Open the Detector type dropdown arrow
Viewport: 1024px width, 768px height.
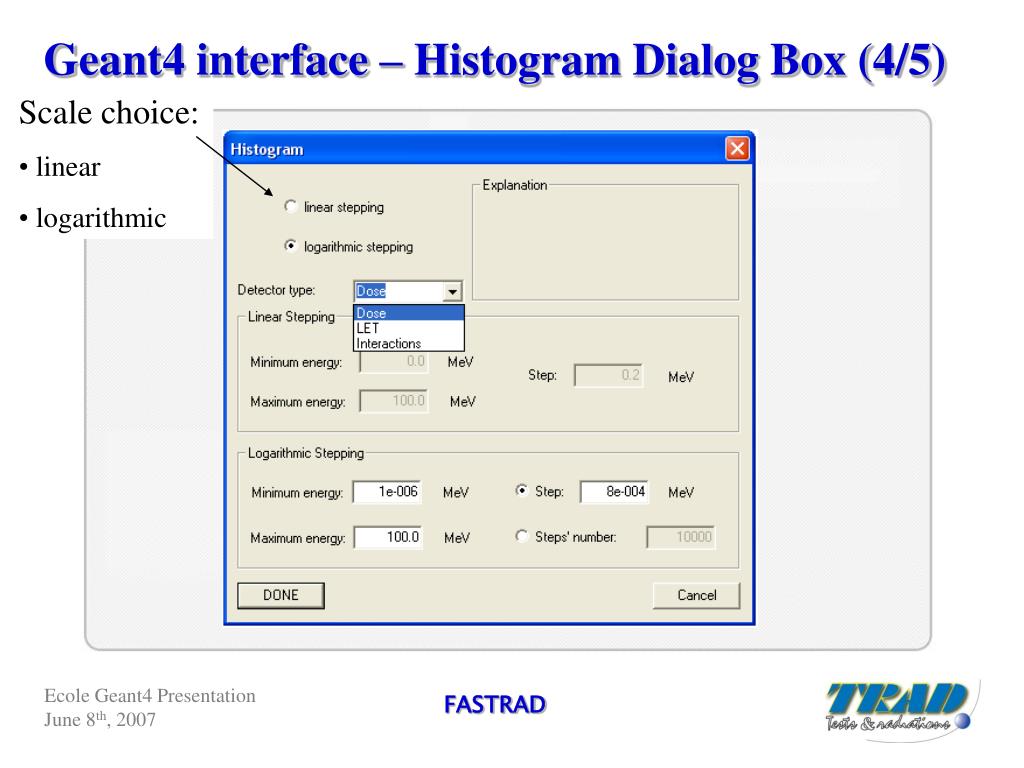(452, 291)
